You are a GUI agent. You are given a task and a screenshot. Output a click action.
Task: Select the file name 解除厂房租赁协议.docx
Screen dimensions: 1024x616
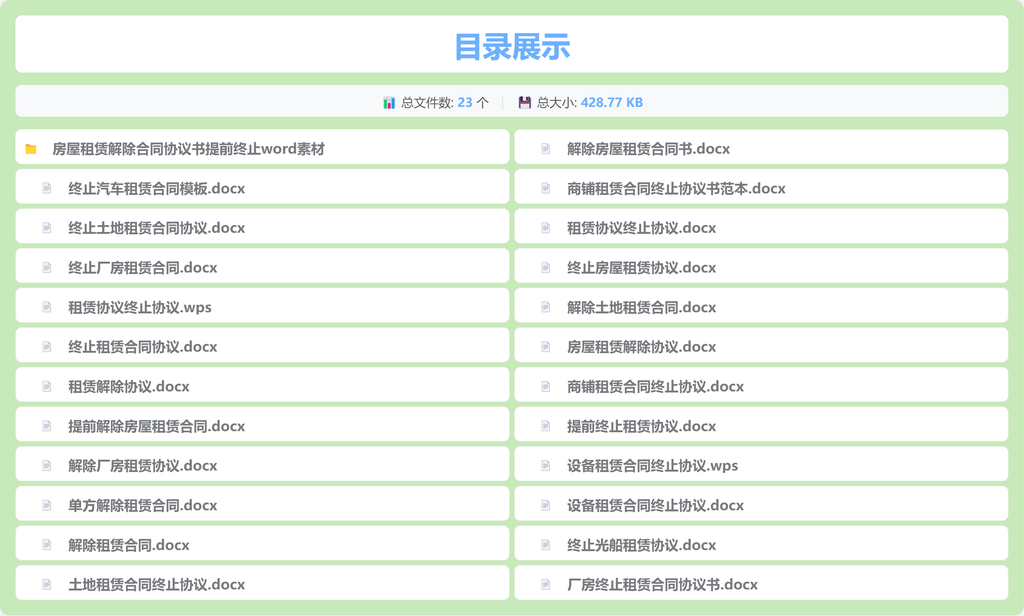[x=143, y=466]
